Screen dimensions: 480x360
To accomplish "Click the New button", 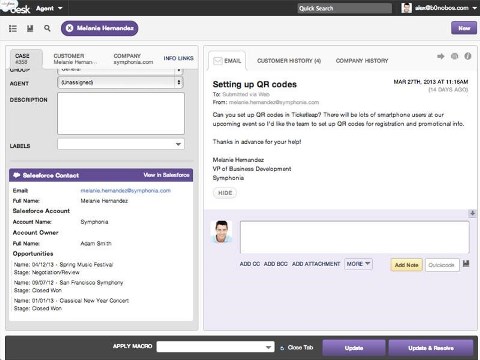I will point(464,28).
